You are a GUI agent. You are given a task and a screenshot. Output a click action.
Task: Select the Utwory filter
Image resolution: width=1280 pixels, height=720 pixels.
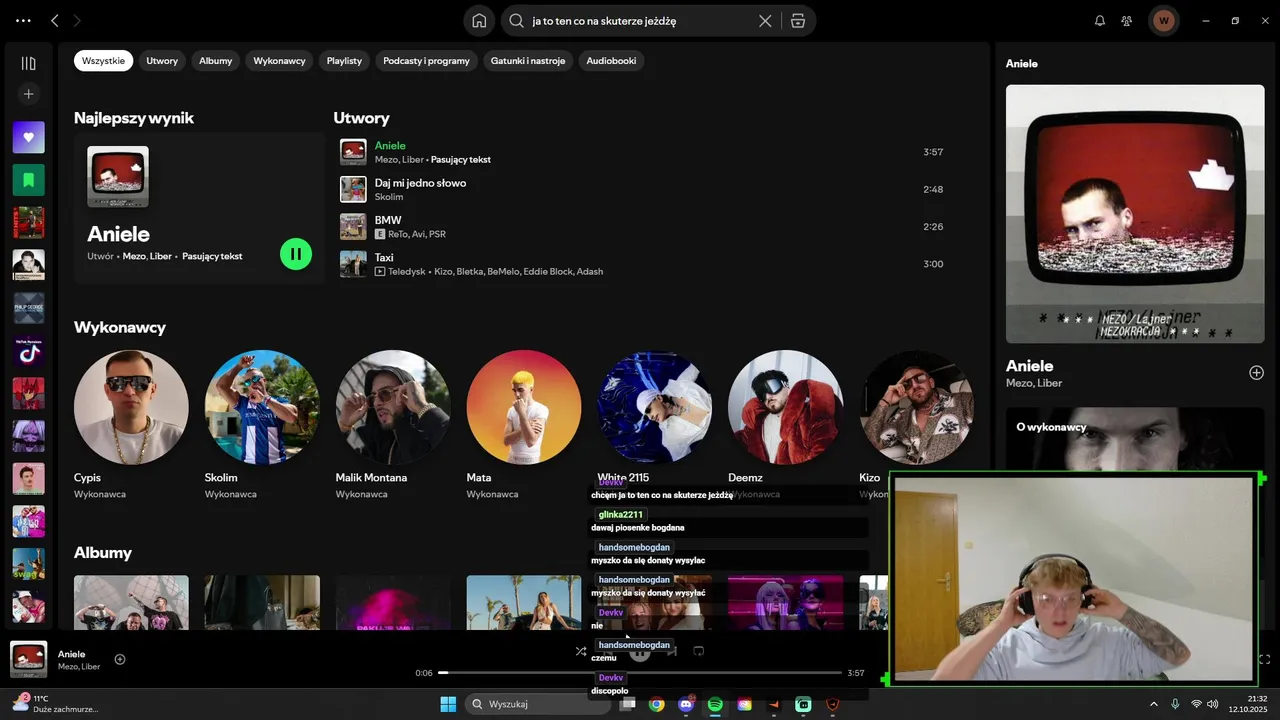(162, 61)
